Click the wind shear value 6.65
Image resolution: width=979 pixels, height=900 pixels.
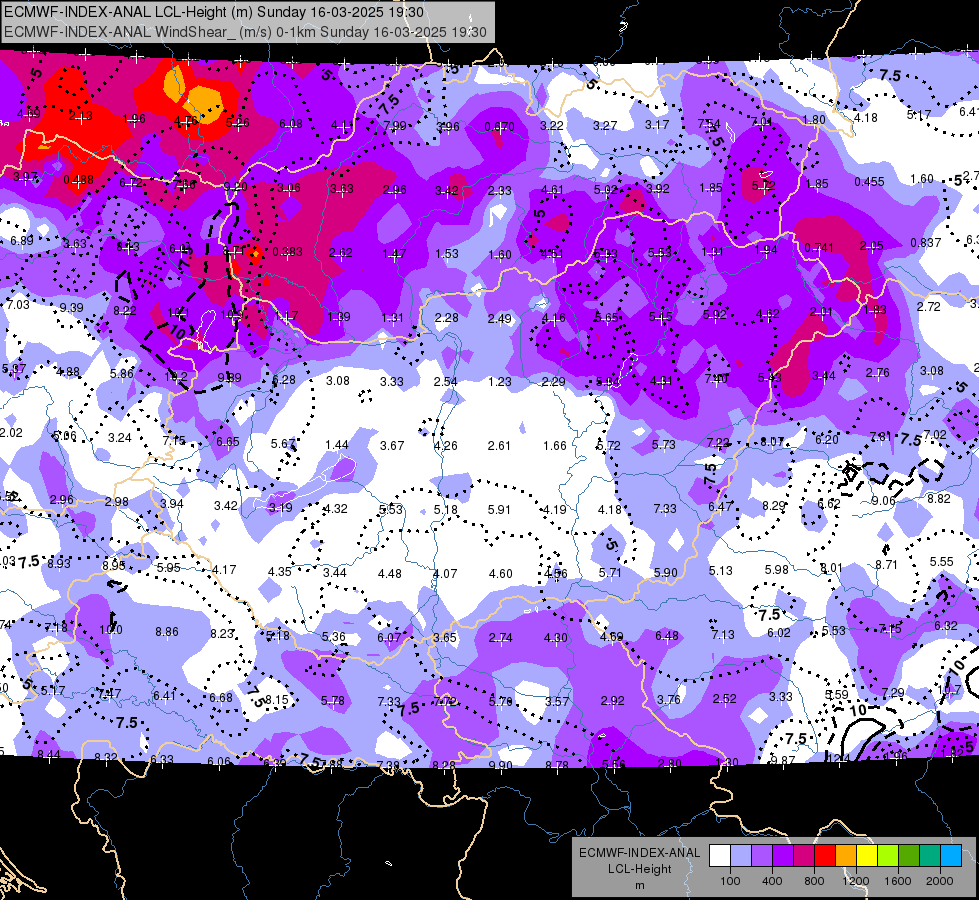point(228,441)
